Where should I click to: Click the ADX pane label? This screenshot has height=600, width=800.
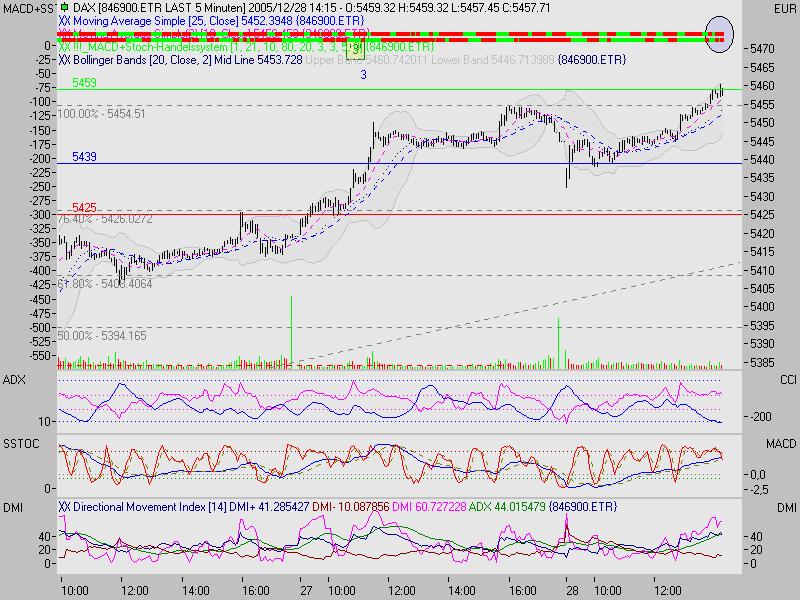point(14,380)
